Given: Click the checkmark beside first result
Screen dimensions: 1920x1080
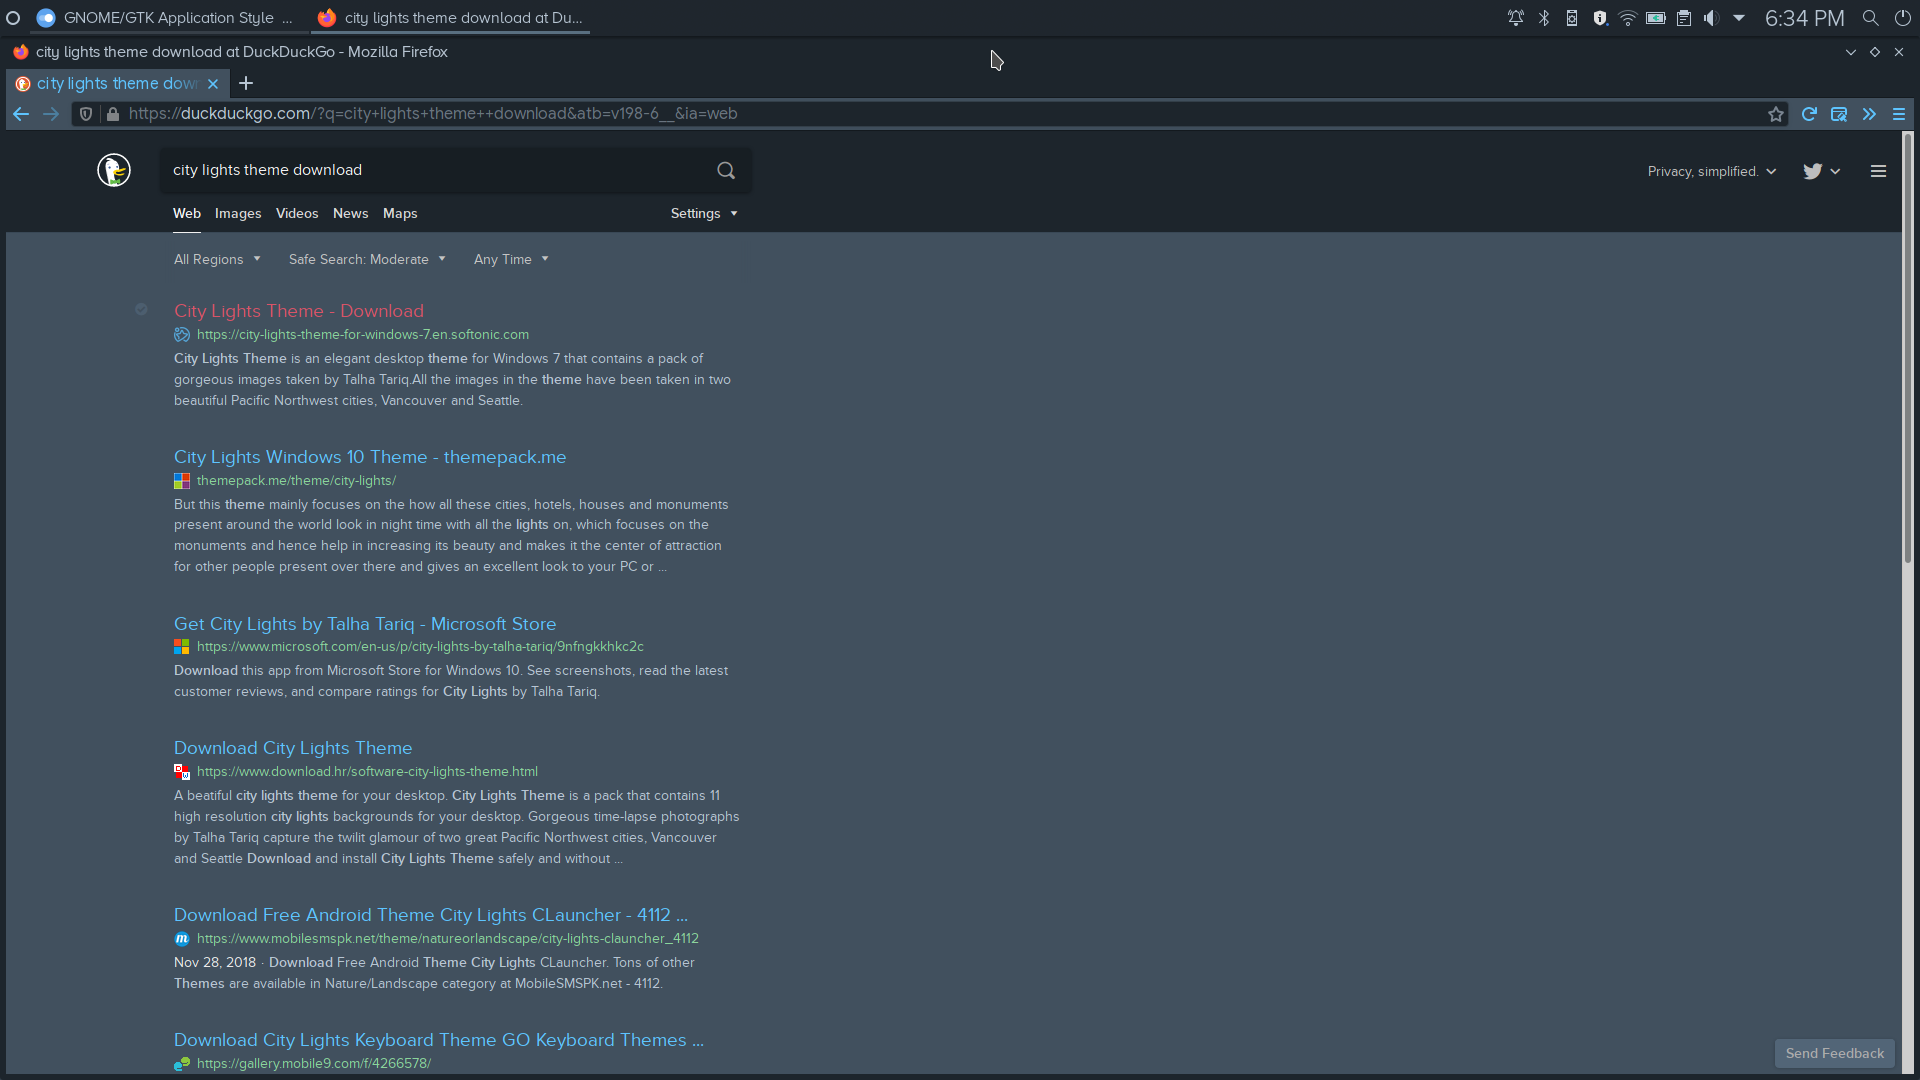Looking at the screenshot, I should [x=141, y=310].
